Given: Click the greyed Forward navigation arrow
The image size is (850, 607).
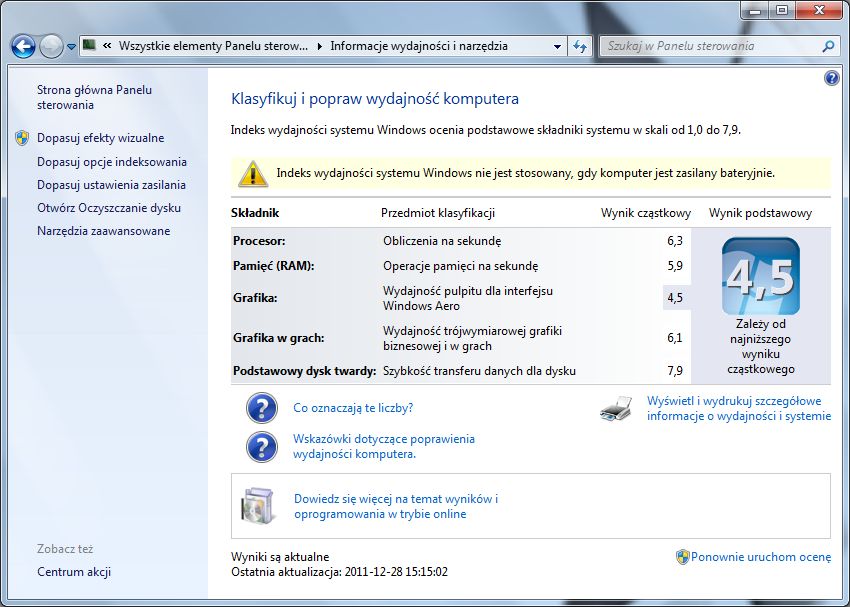Looking at the screenshot, I should [51, 47].
